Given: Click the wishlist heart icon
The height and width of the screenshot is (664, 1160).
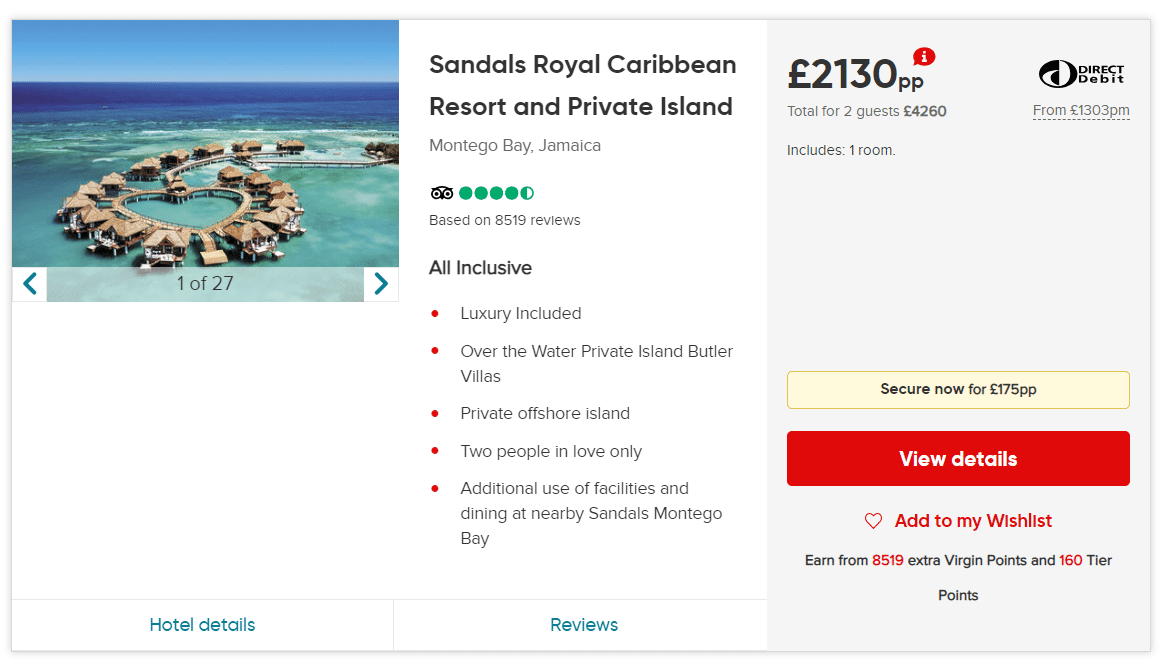Looking at the screenshot, I should [x=873, y=521].
